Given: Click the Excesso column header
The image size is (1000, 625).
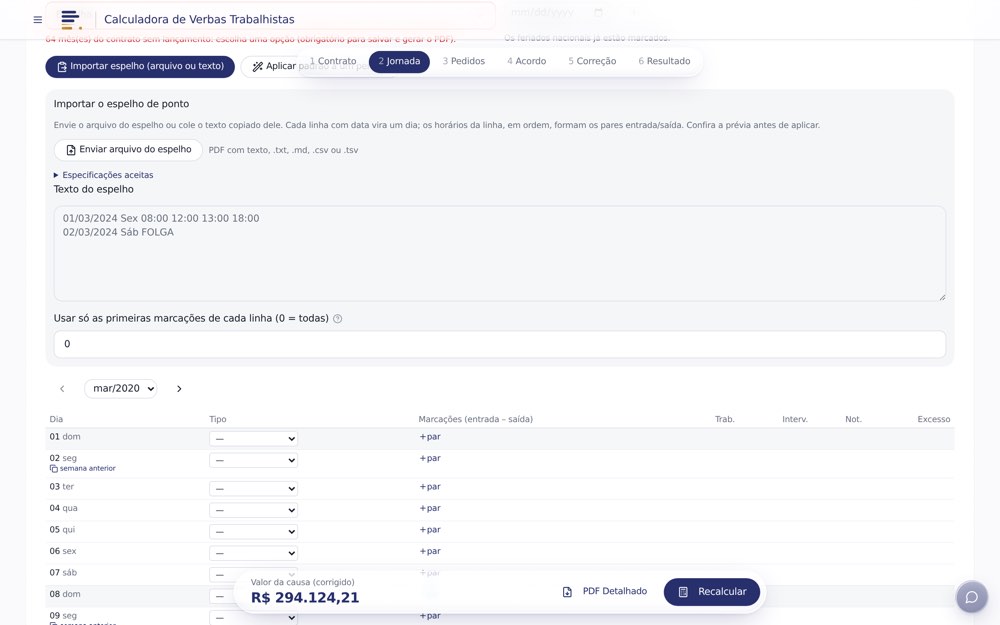Looking at the screenshot, I should pyautogui.click(x=934, y=419).
